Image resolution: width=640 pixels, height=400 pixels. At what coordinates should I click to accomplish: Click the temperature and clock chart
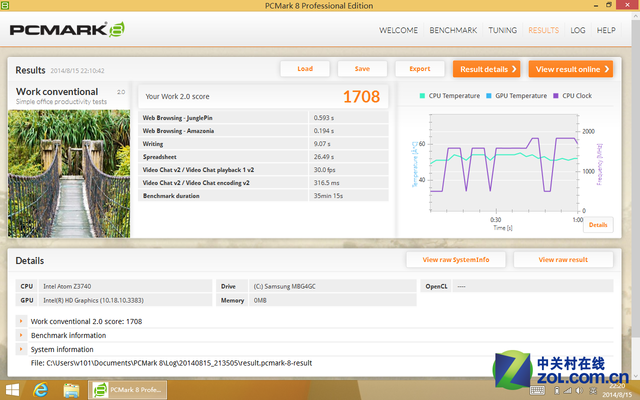point(504,163)
